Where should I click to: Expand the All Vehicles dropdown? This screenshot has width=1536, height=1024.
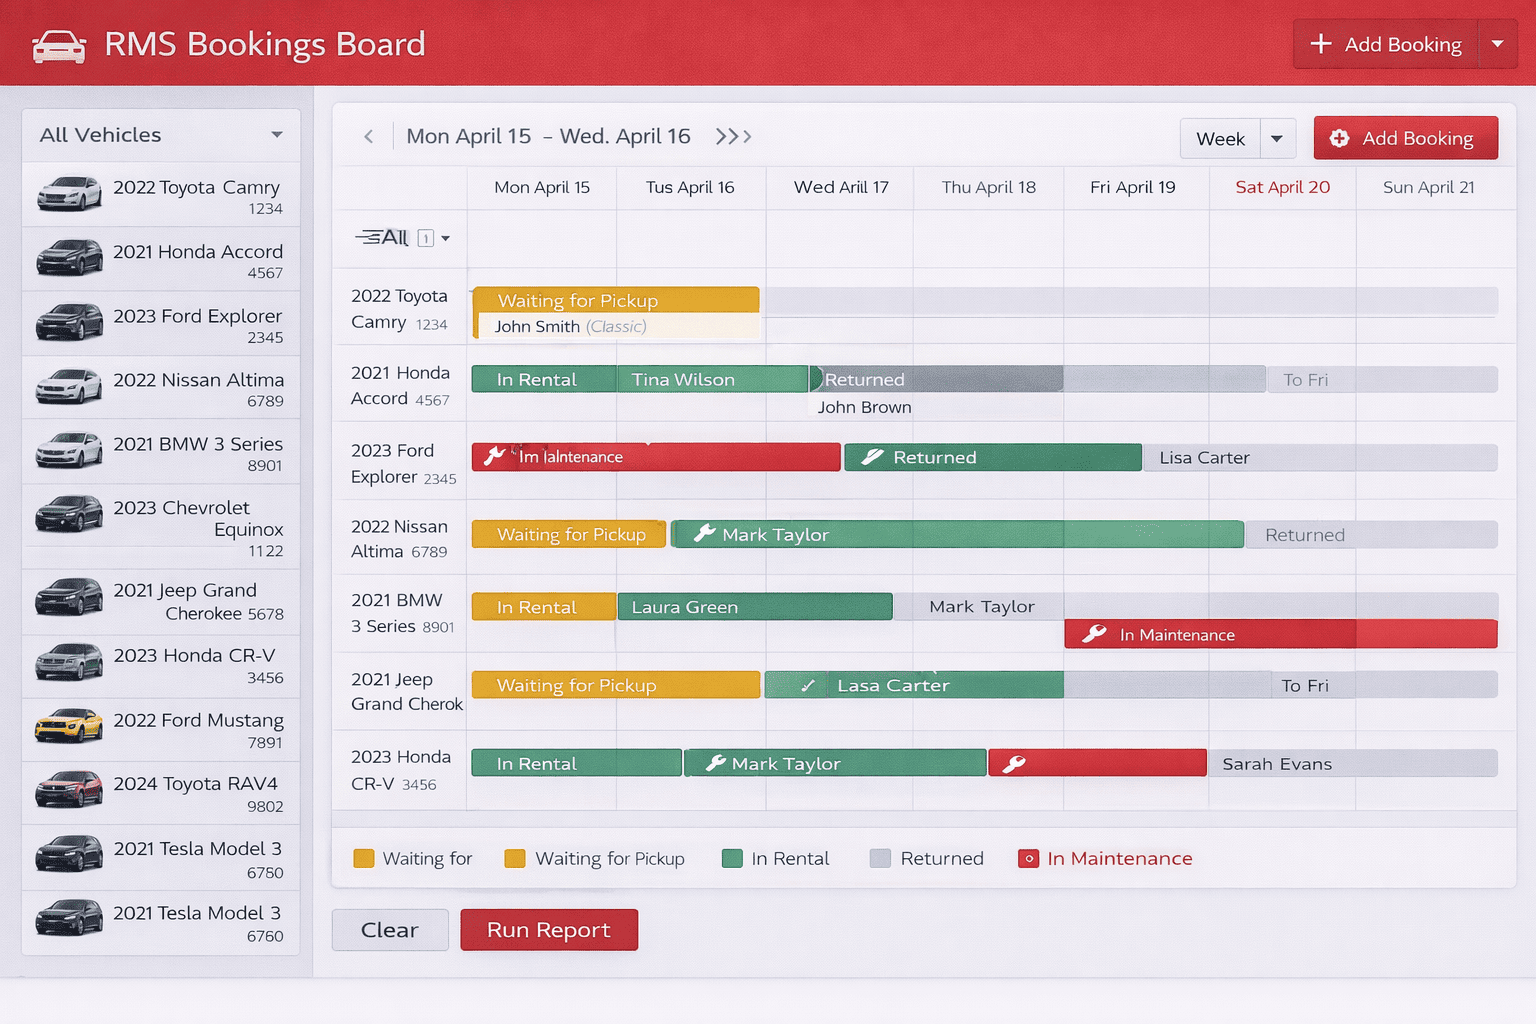pyautogui.click(x=277, y=135)
